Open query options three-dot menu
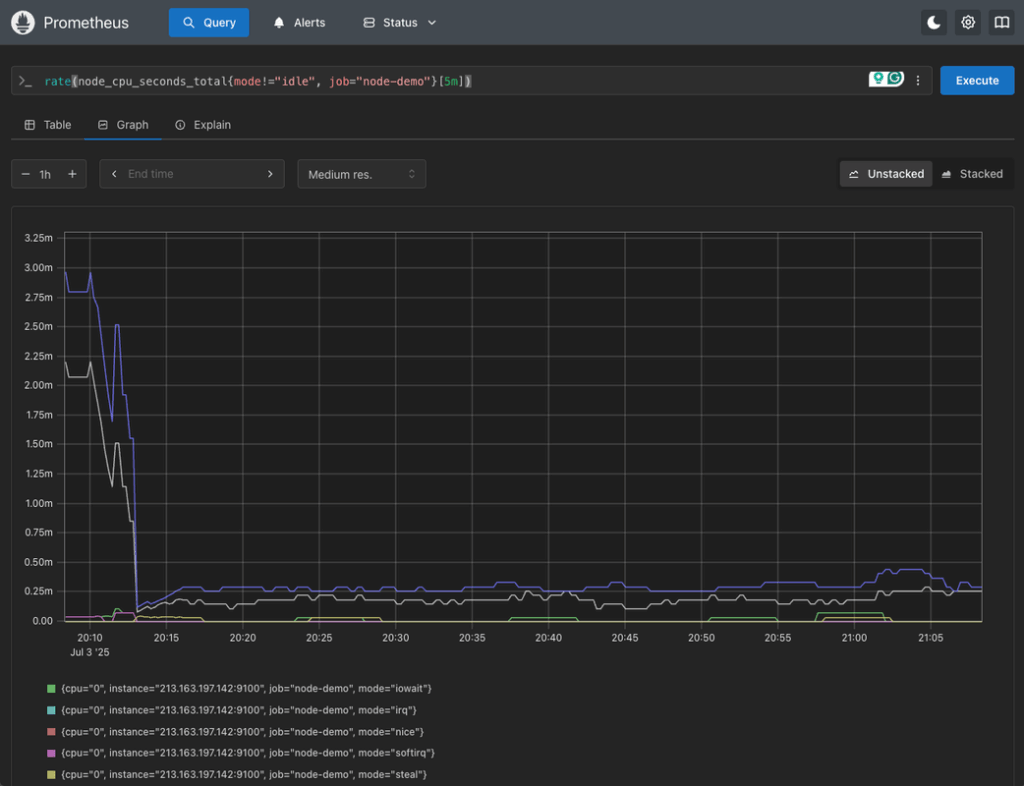Image resolution: width=1024 pixels, height=786 pixels. (x=918, y=80)
